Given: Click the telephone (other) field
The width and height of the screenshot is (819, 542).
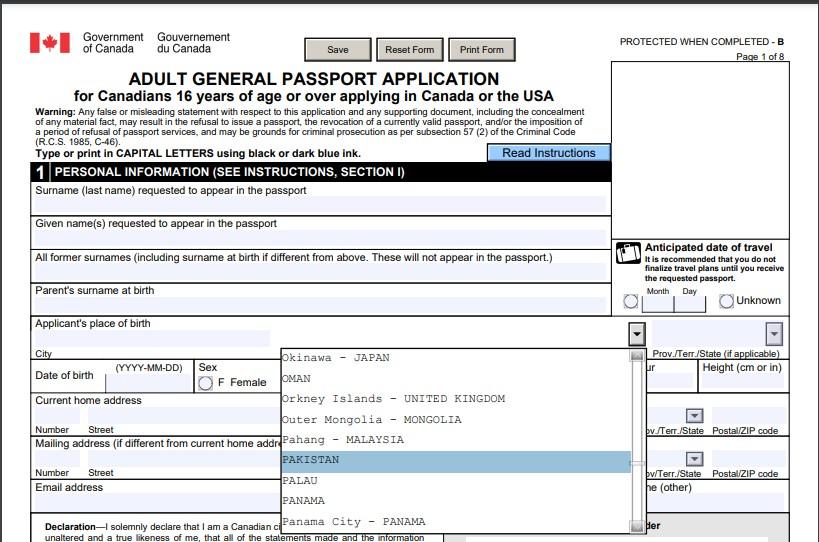Looking at the screenshot, I should click(x=716, y=502).
